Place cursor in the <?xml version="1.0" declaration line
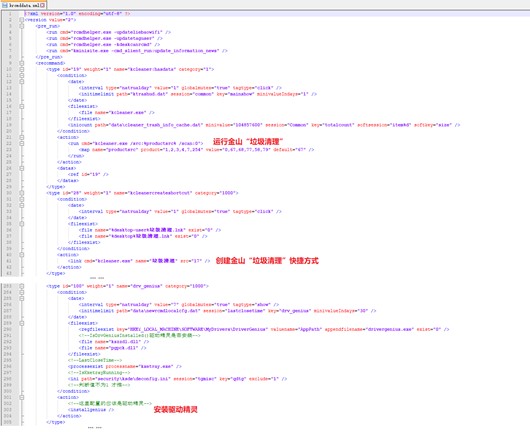530x432 pixels. [77, 14]
